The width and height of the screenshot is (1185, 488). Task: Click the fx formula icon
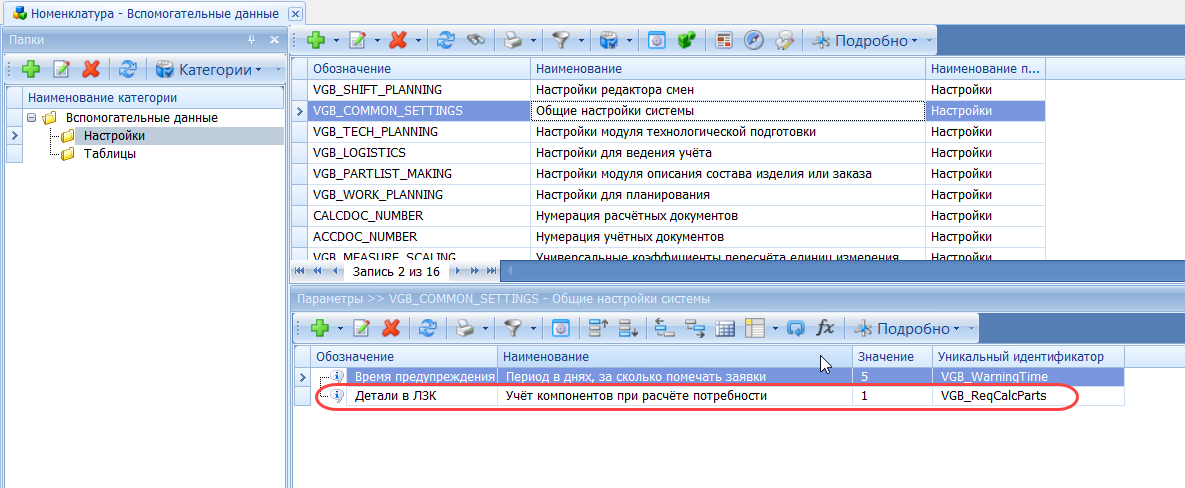[825, 328]
